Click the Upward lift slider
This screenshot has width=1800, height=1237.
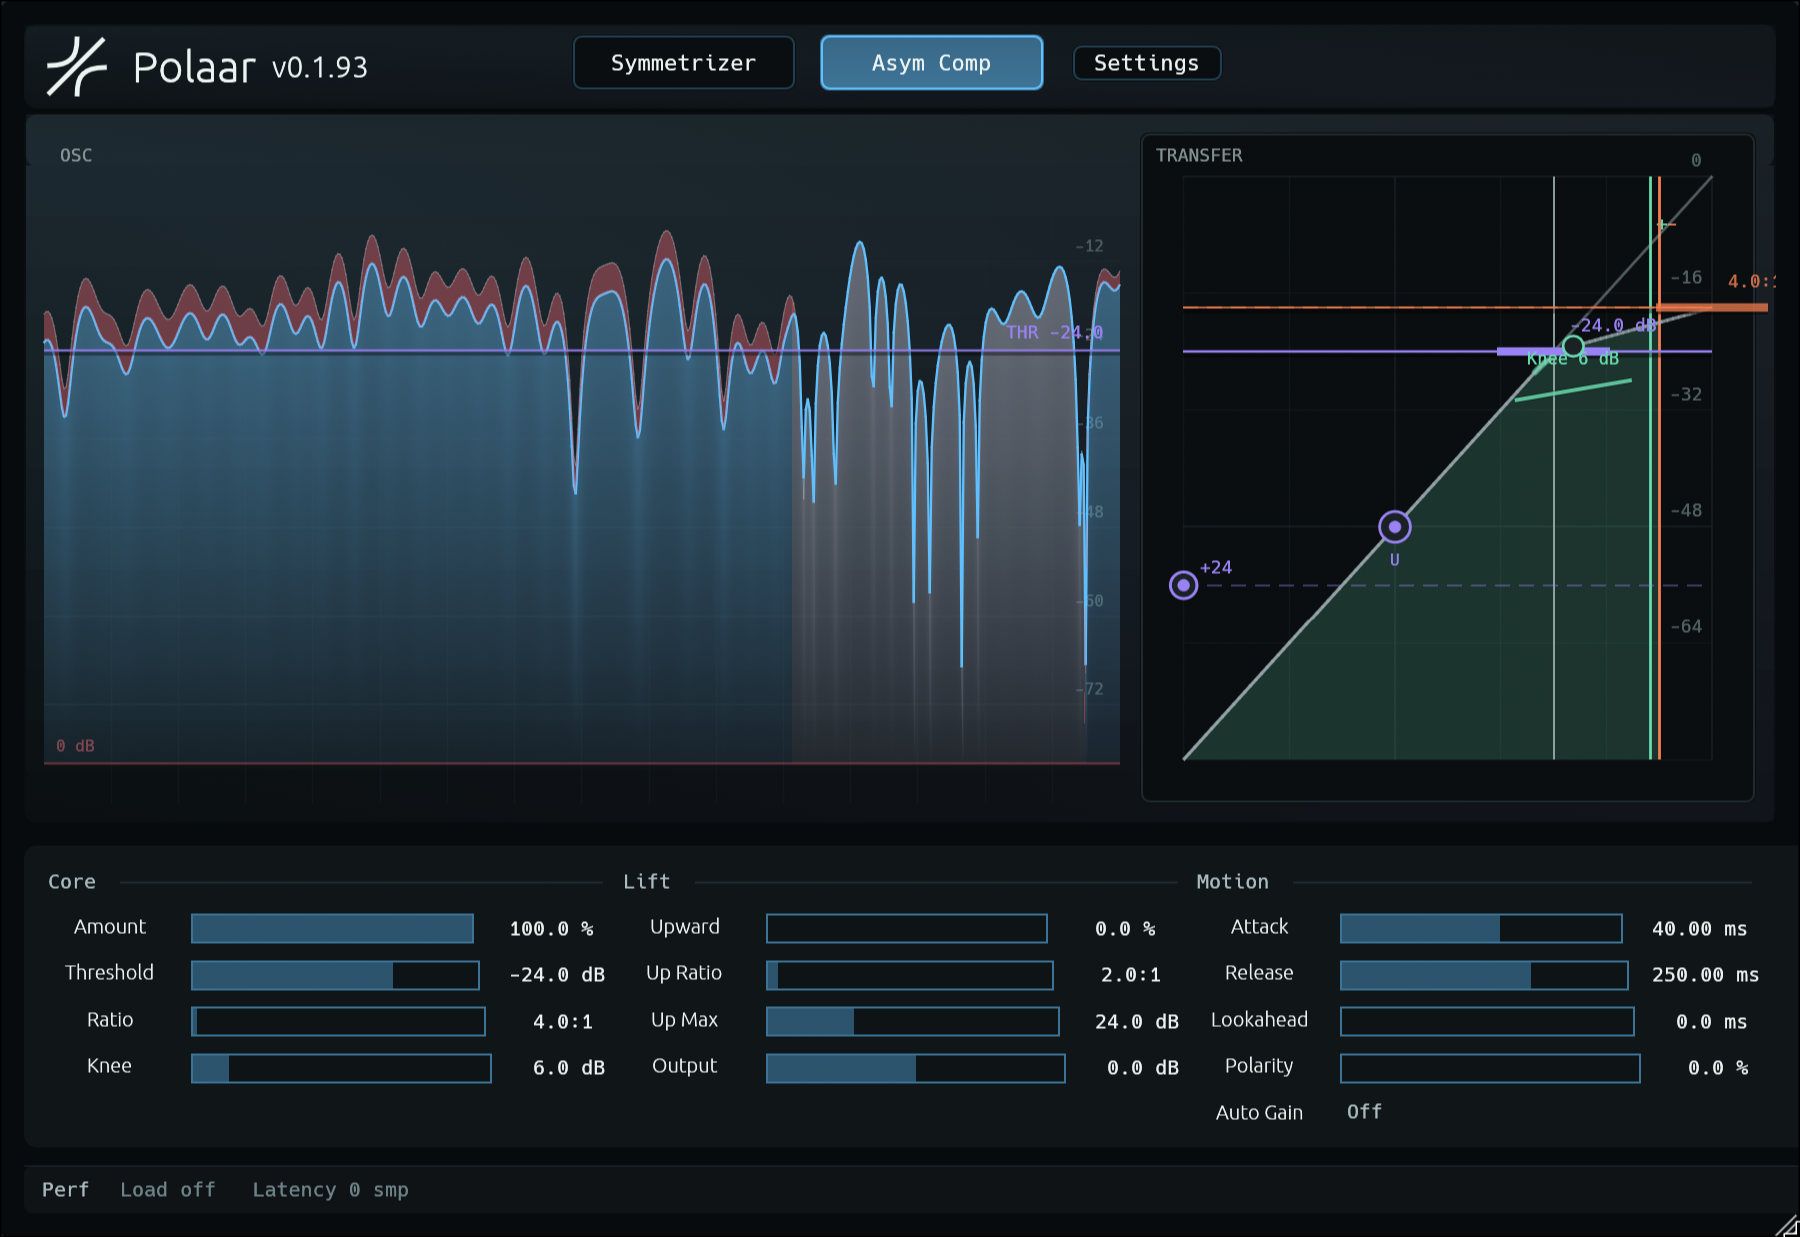pos(907,928)
